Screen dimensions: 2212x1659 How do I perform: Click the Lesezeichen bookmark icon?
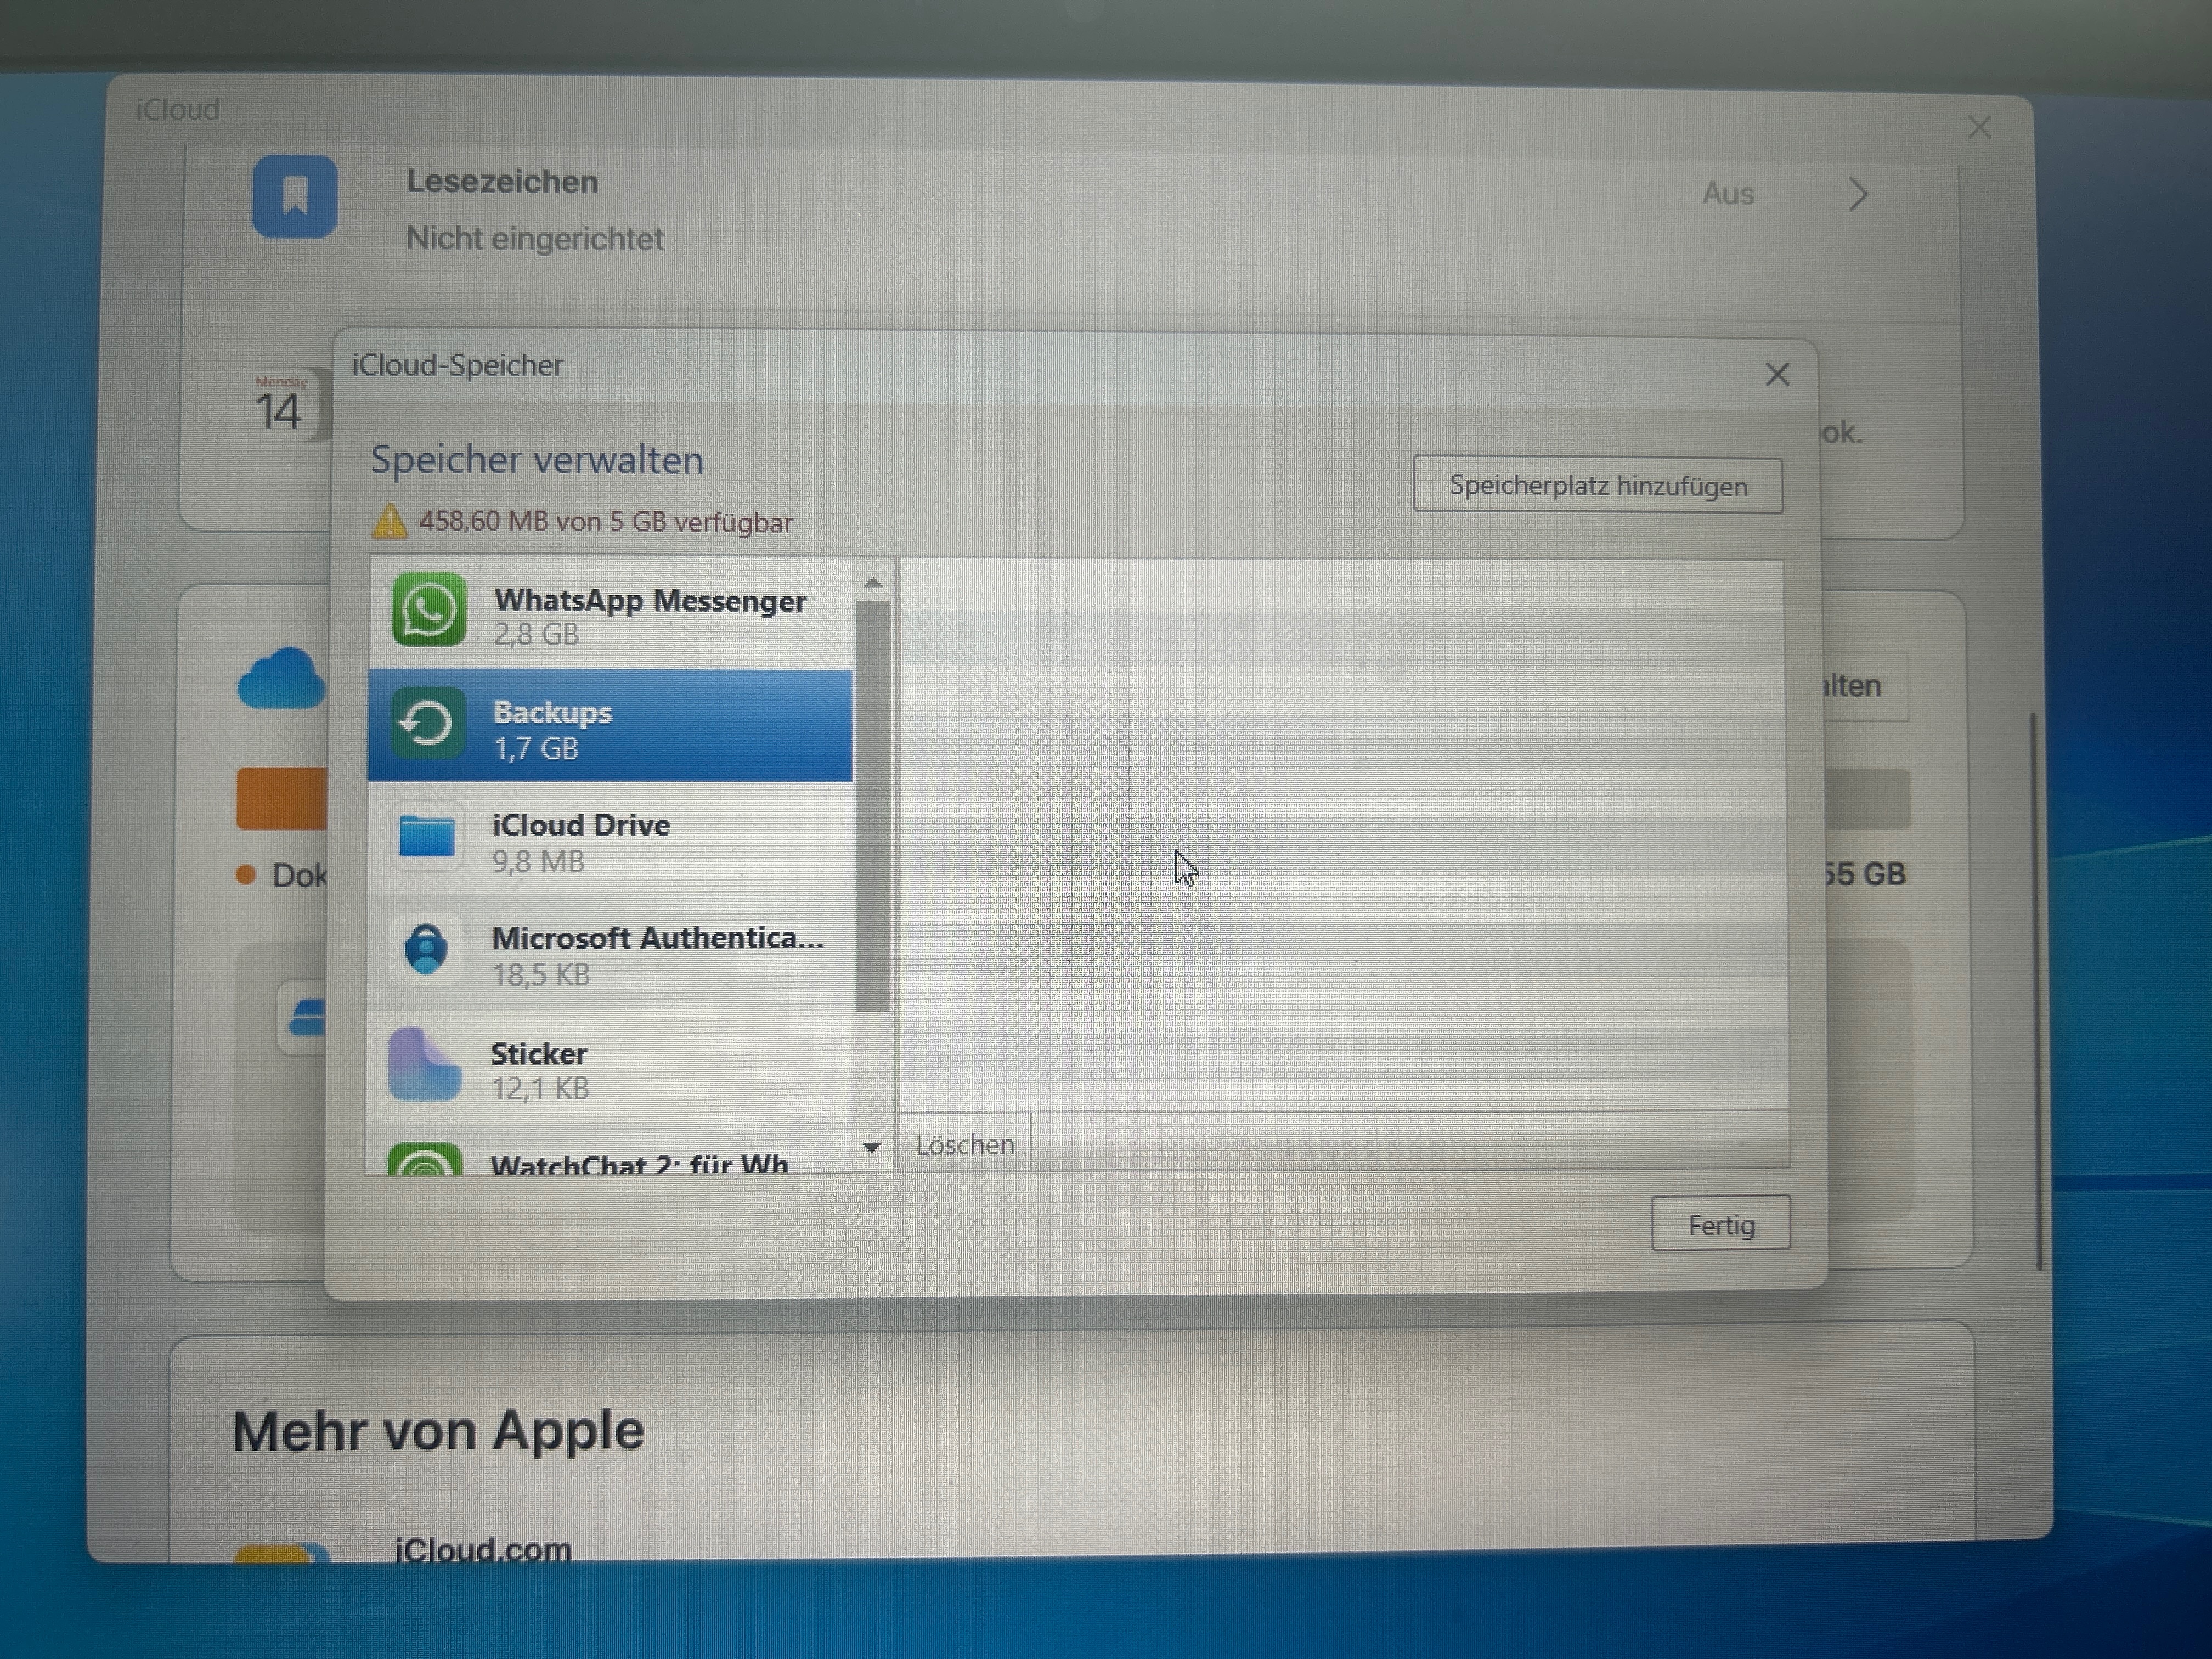tap(294, 196)
